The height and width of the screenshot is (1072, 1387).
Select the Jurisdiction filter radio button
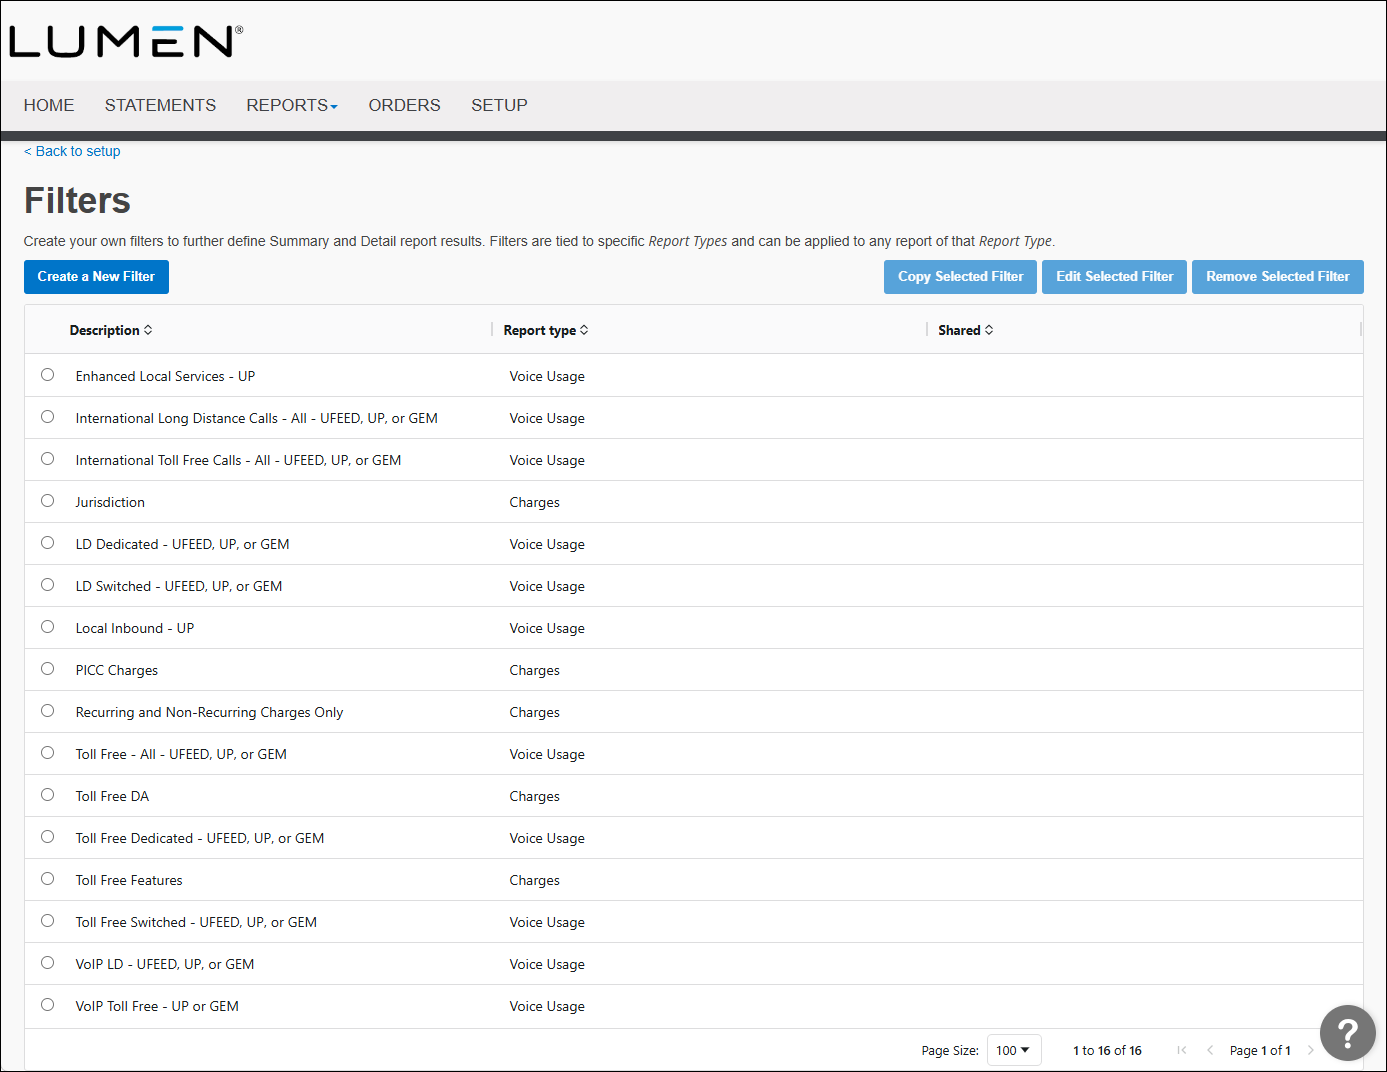pyautogui.click(x=47, y=501)
